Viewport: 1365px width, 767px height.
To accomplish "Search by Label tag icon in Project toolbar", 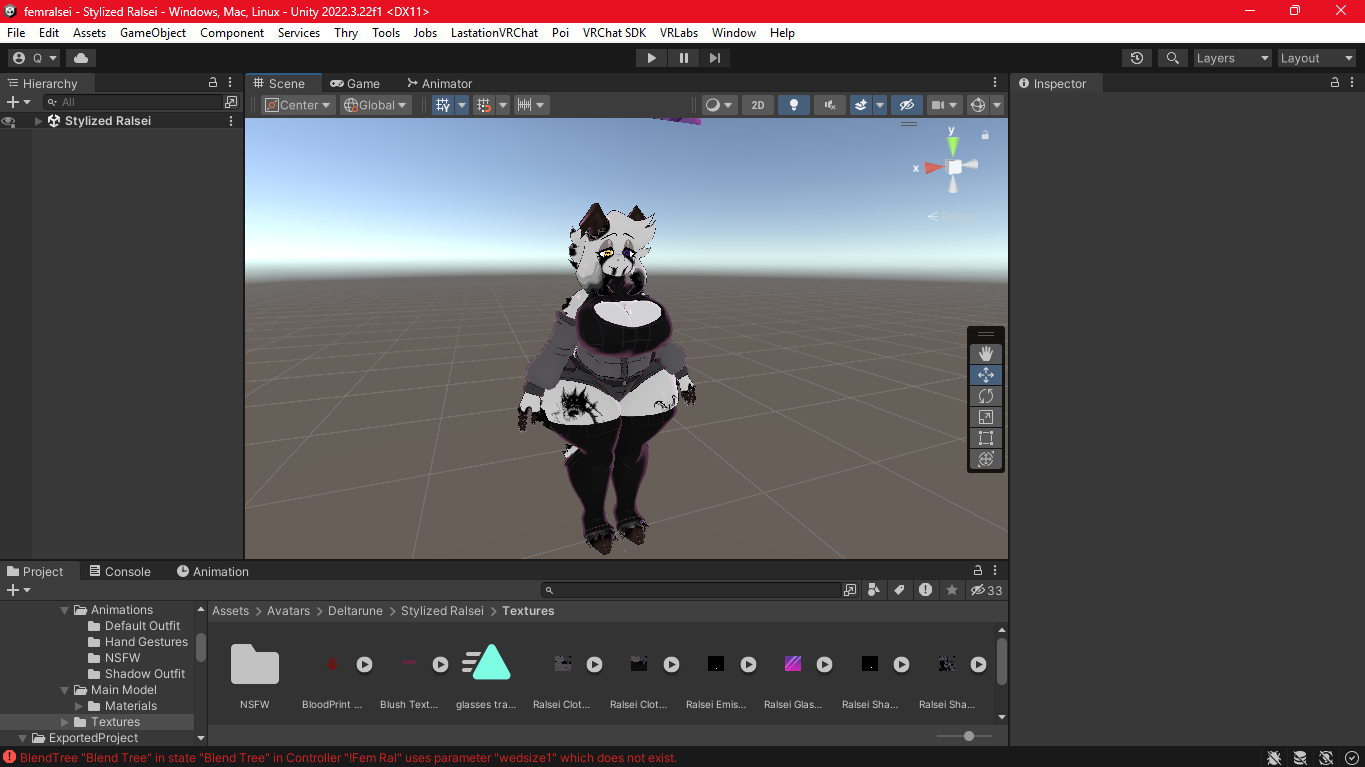I will [899, 590].
